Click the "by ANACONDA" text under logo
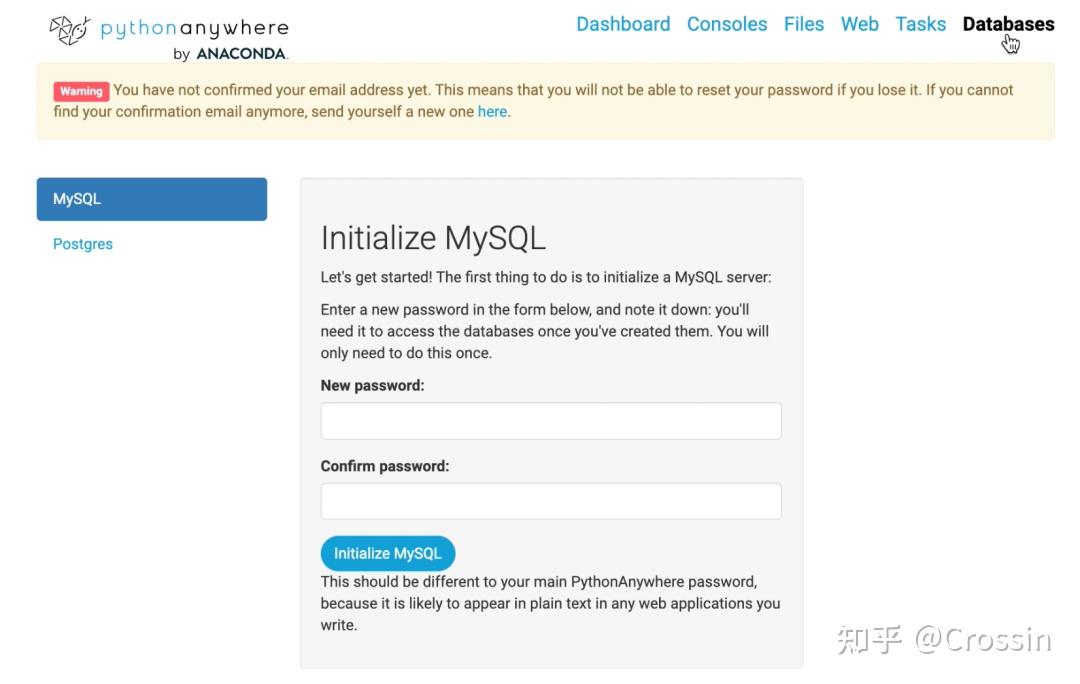Viewport: 1080px width, 684px height. [230, 54]
